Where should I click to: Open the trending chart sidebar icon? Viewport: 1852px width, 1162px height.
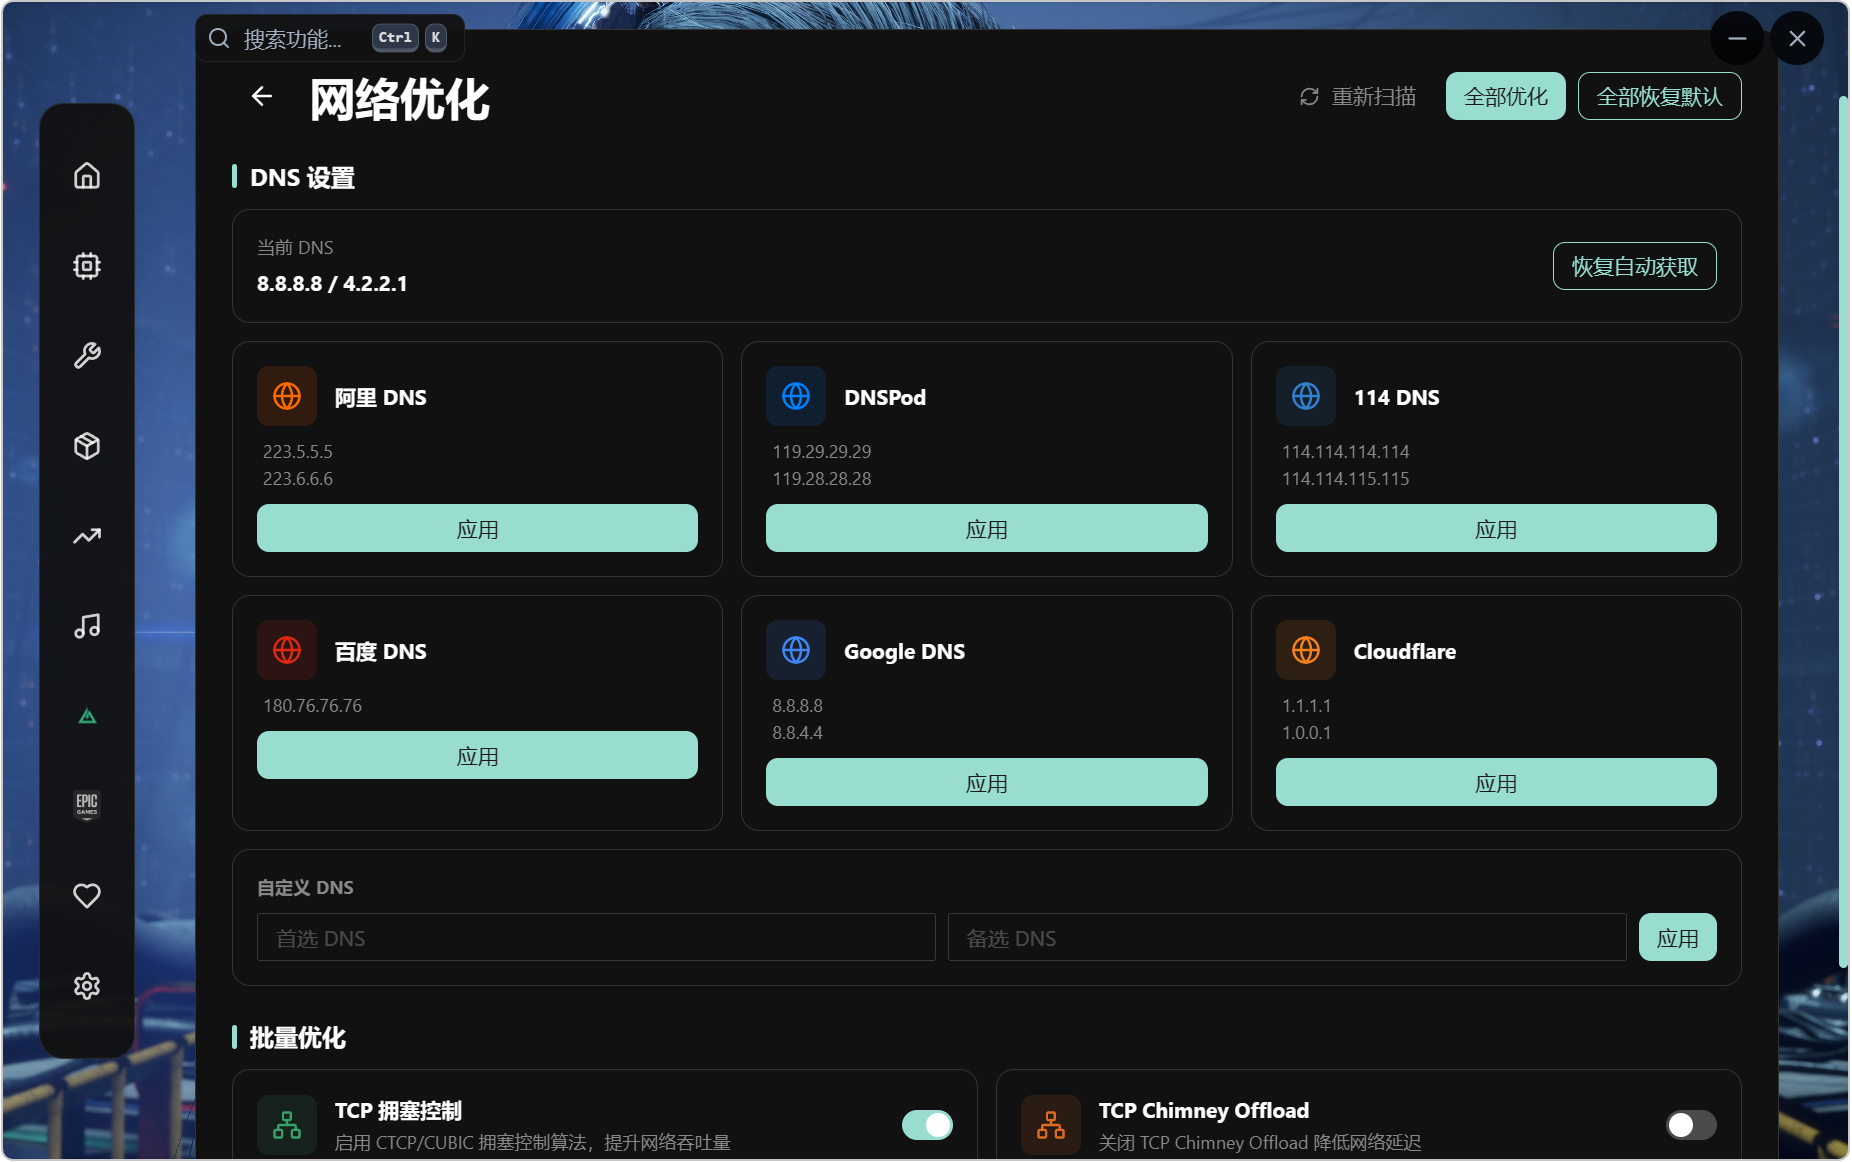87,536
